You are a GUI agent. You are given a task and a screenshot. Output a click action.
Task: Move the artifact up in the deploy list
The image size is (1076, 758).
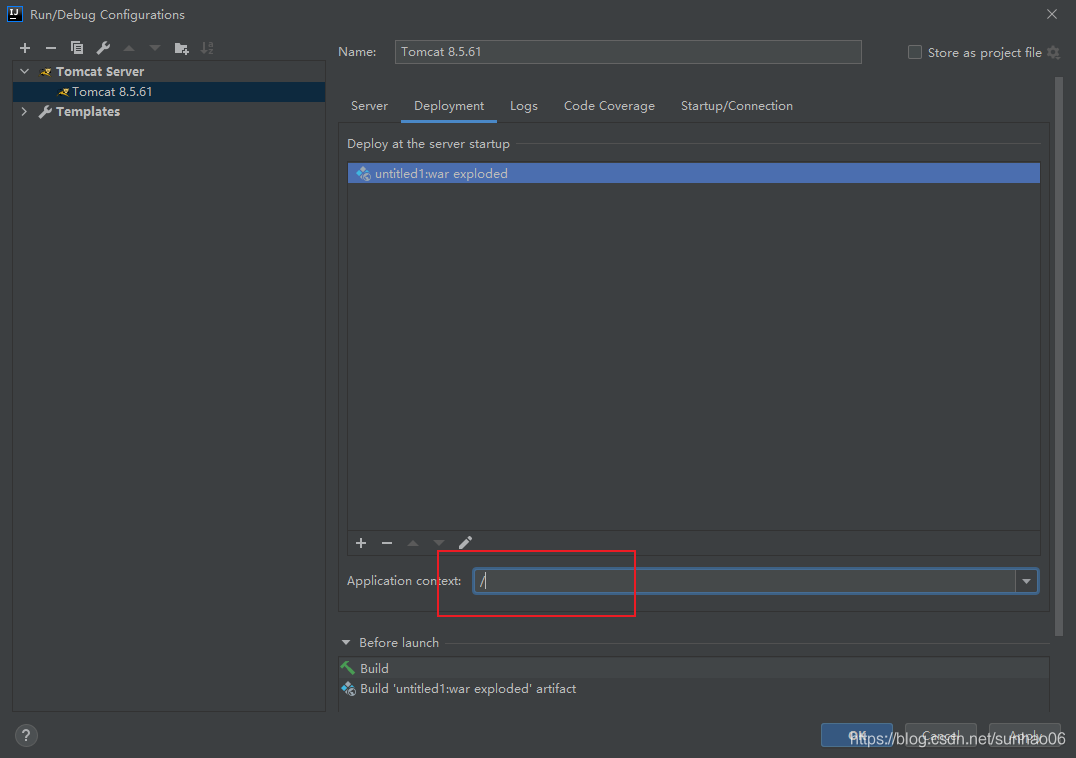[x=413, y=543]
